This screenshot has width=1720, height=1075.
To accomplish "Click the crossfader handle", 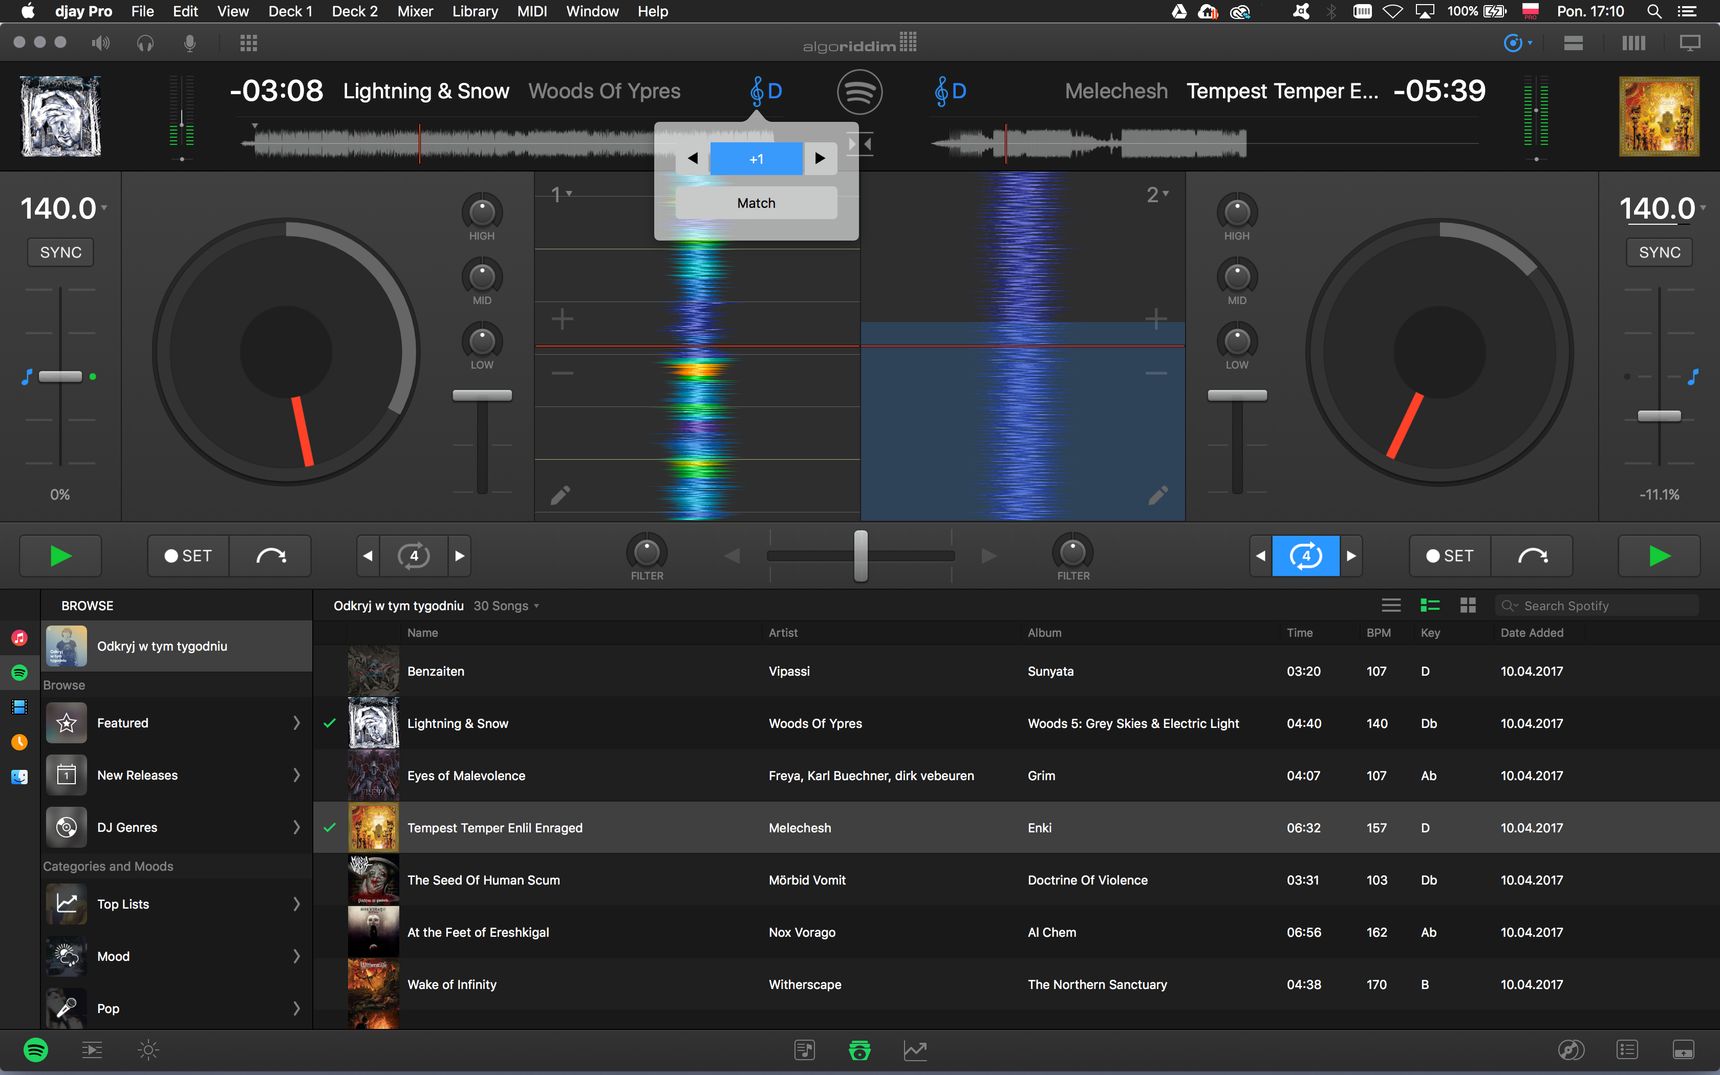I will [860, 555].
